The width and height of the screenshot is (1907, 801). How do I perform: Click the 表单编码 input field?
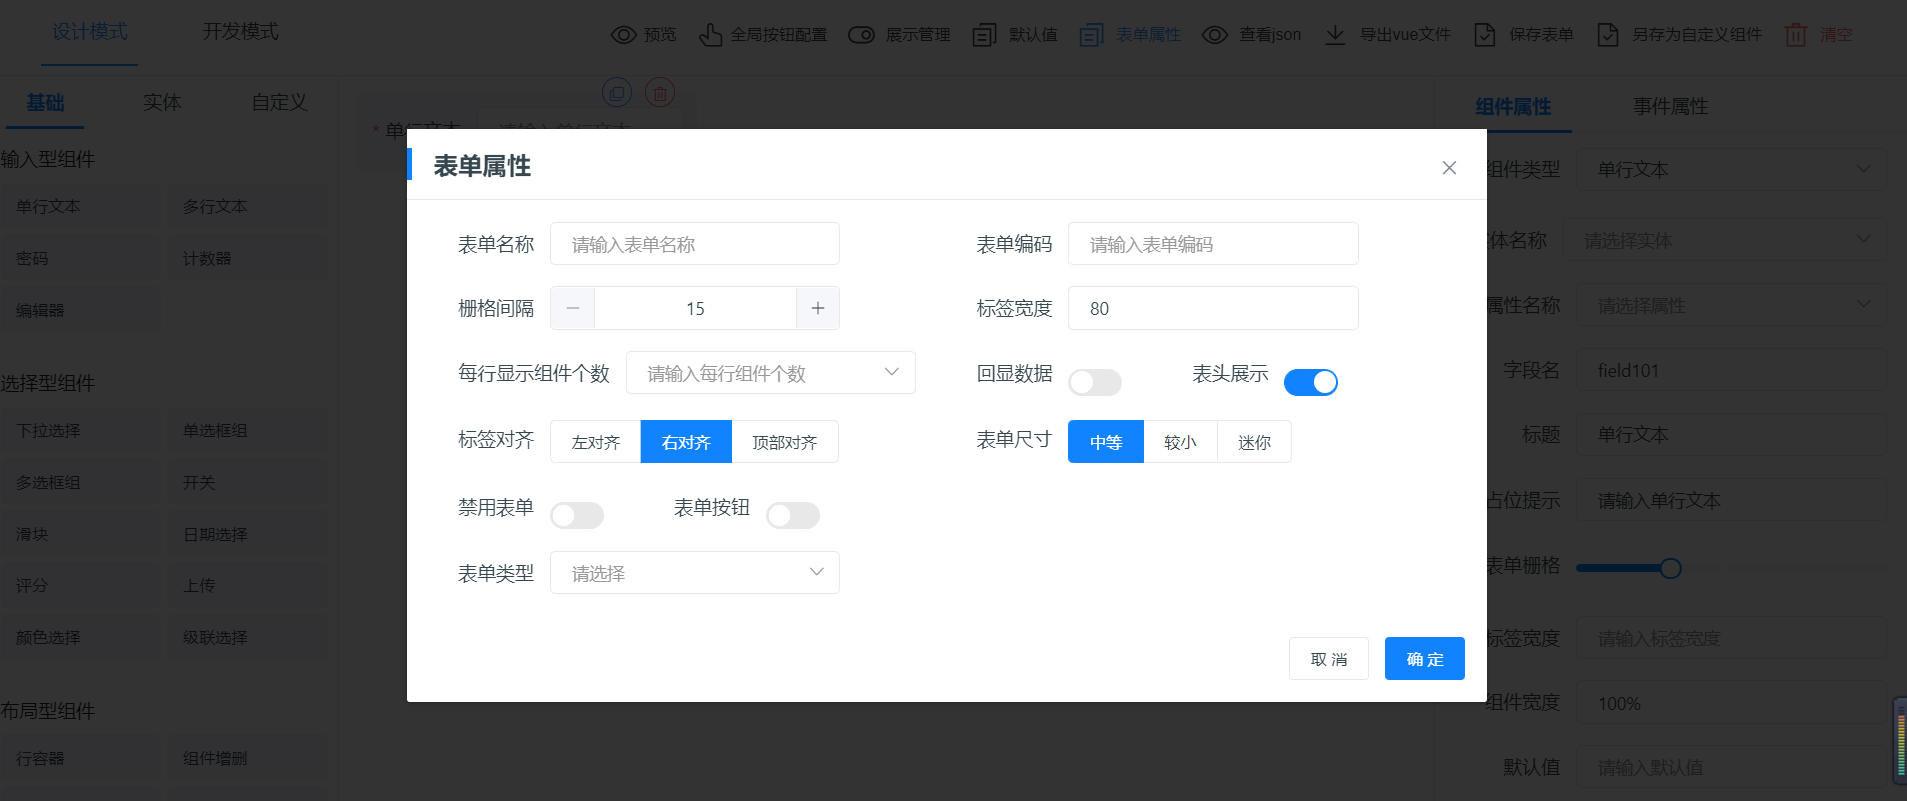(x=1213, y=244)
